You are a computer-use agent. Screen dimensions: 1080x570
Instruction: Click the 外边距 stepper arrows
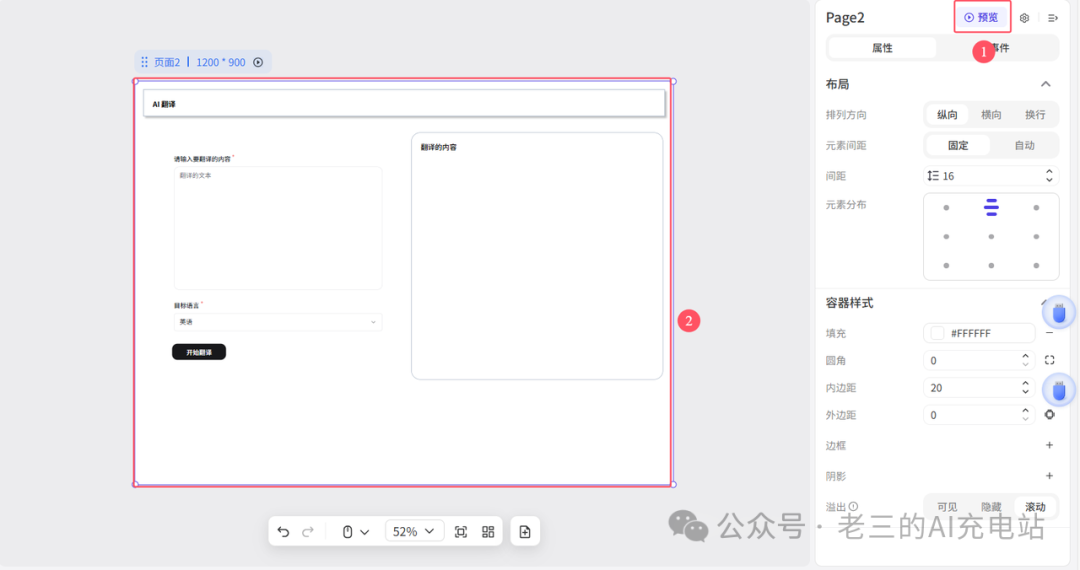[x=1026, y=415]
